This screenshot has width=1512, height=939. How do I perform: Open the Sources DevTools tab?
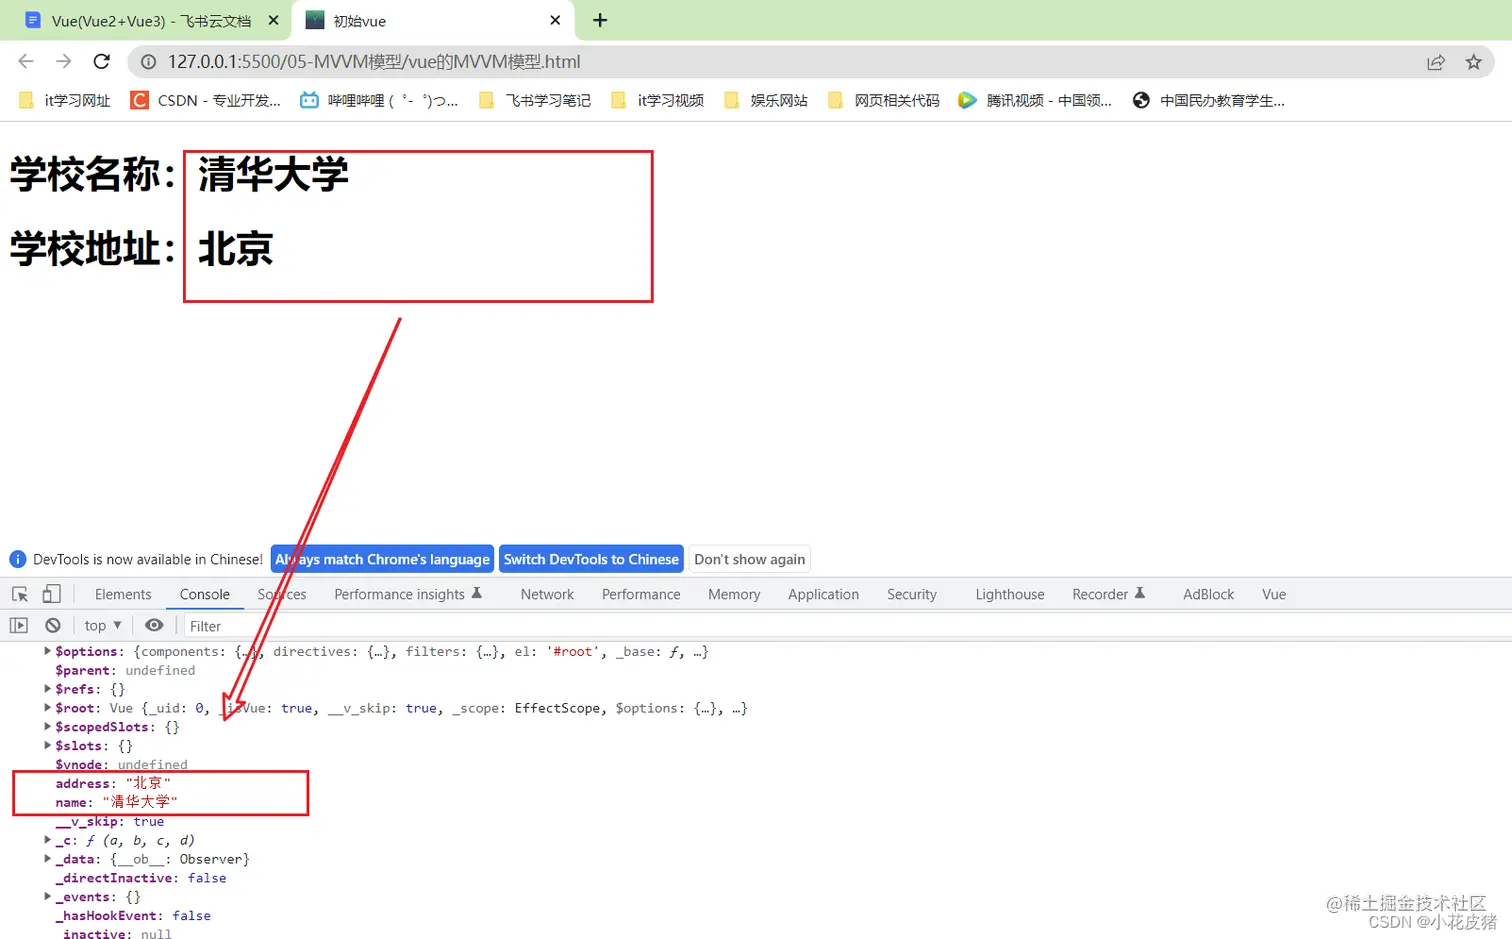(x=282, y=594)
